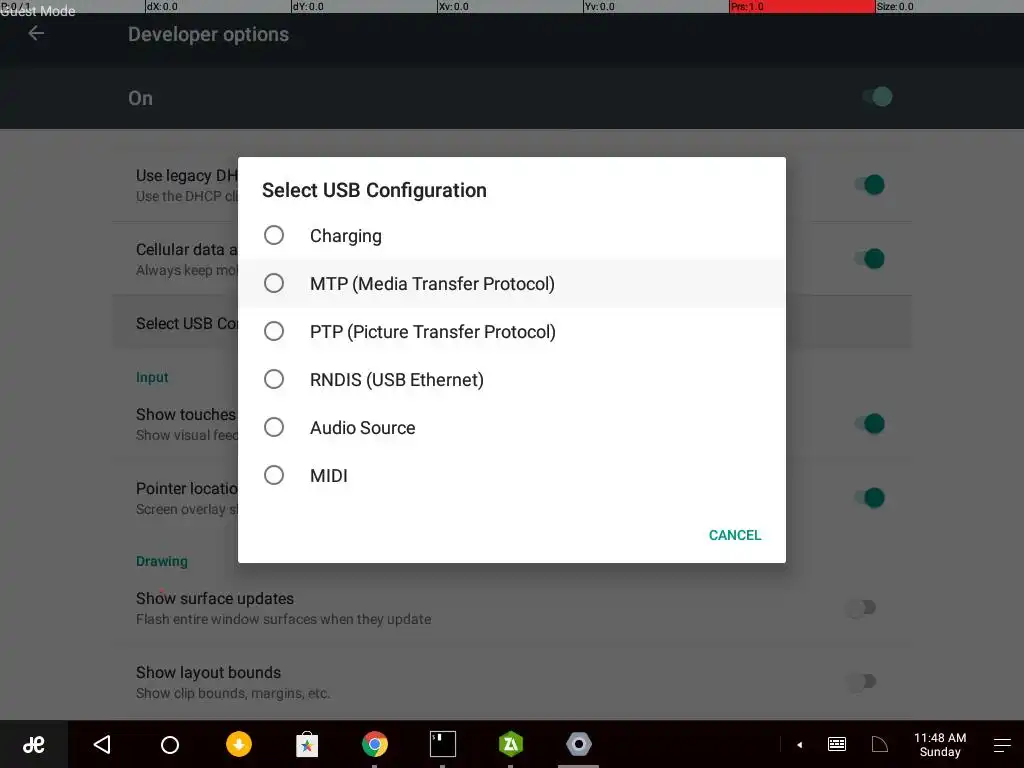Open the Jide start menu icon
This screenshot has width=1024, height=768.
point(34,744)
